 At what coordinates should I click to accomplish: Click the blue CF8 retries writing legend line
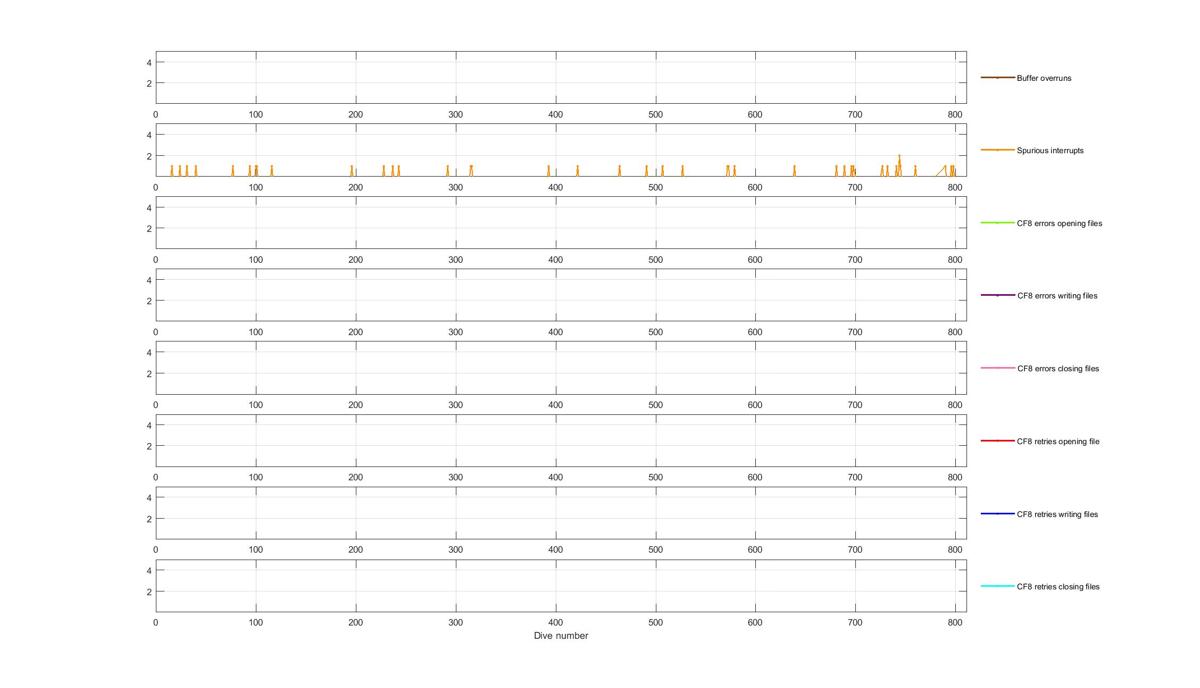997,514
